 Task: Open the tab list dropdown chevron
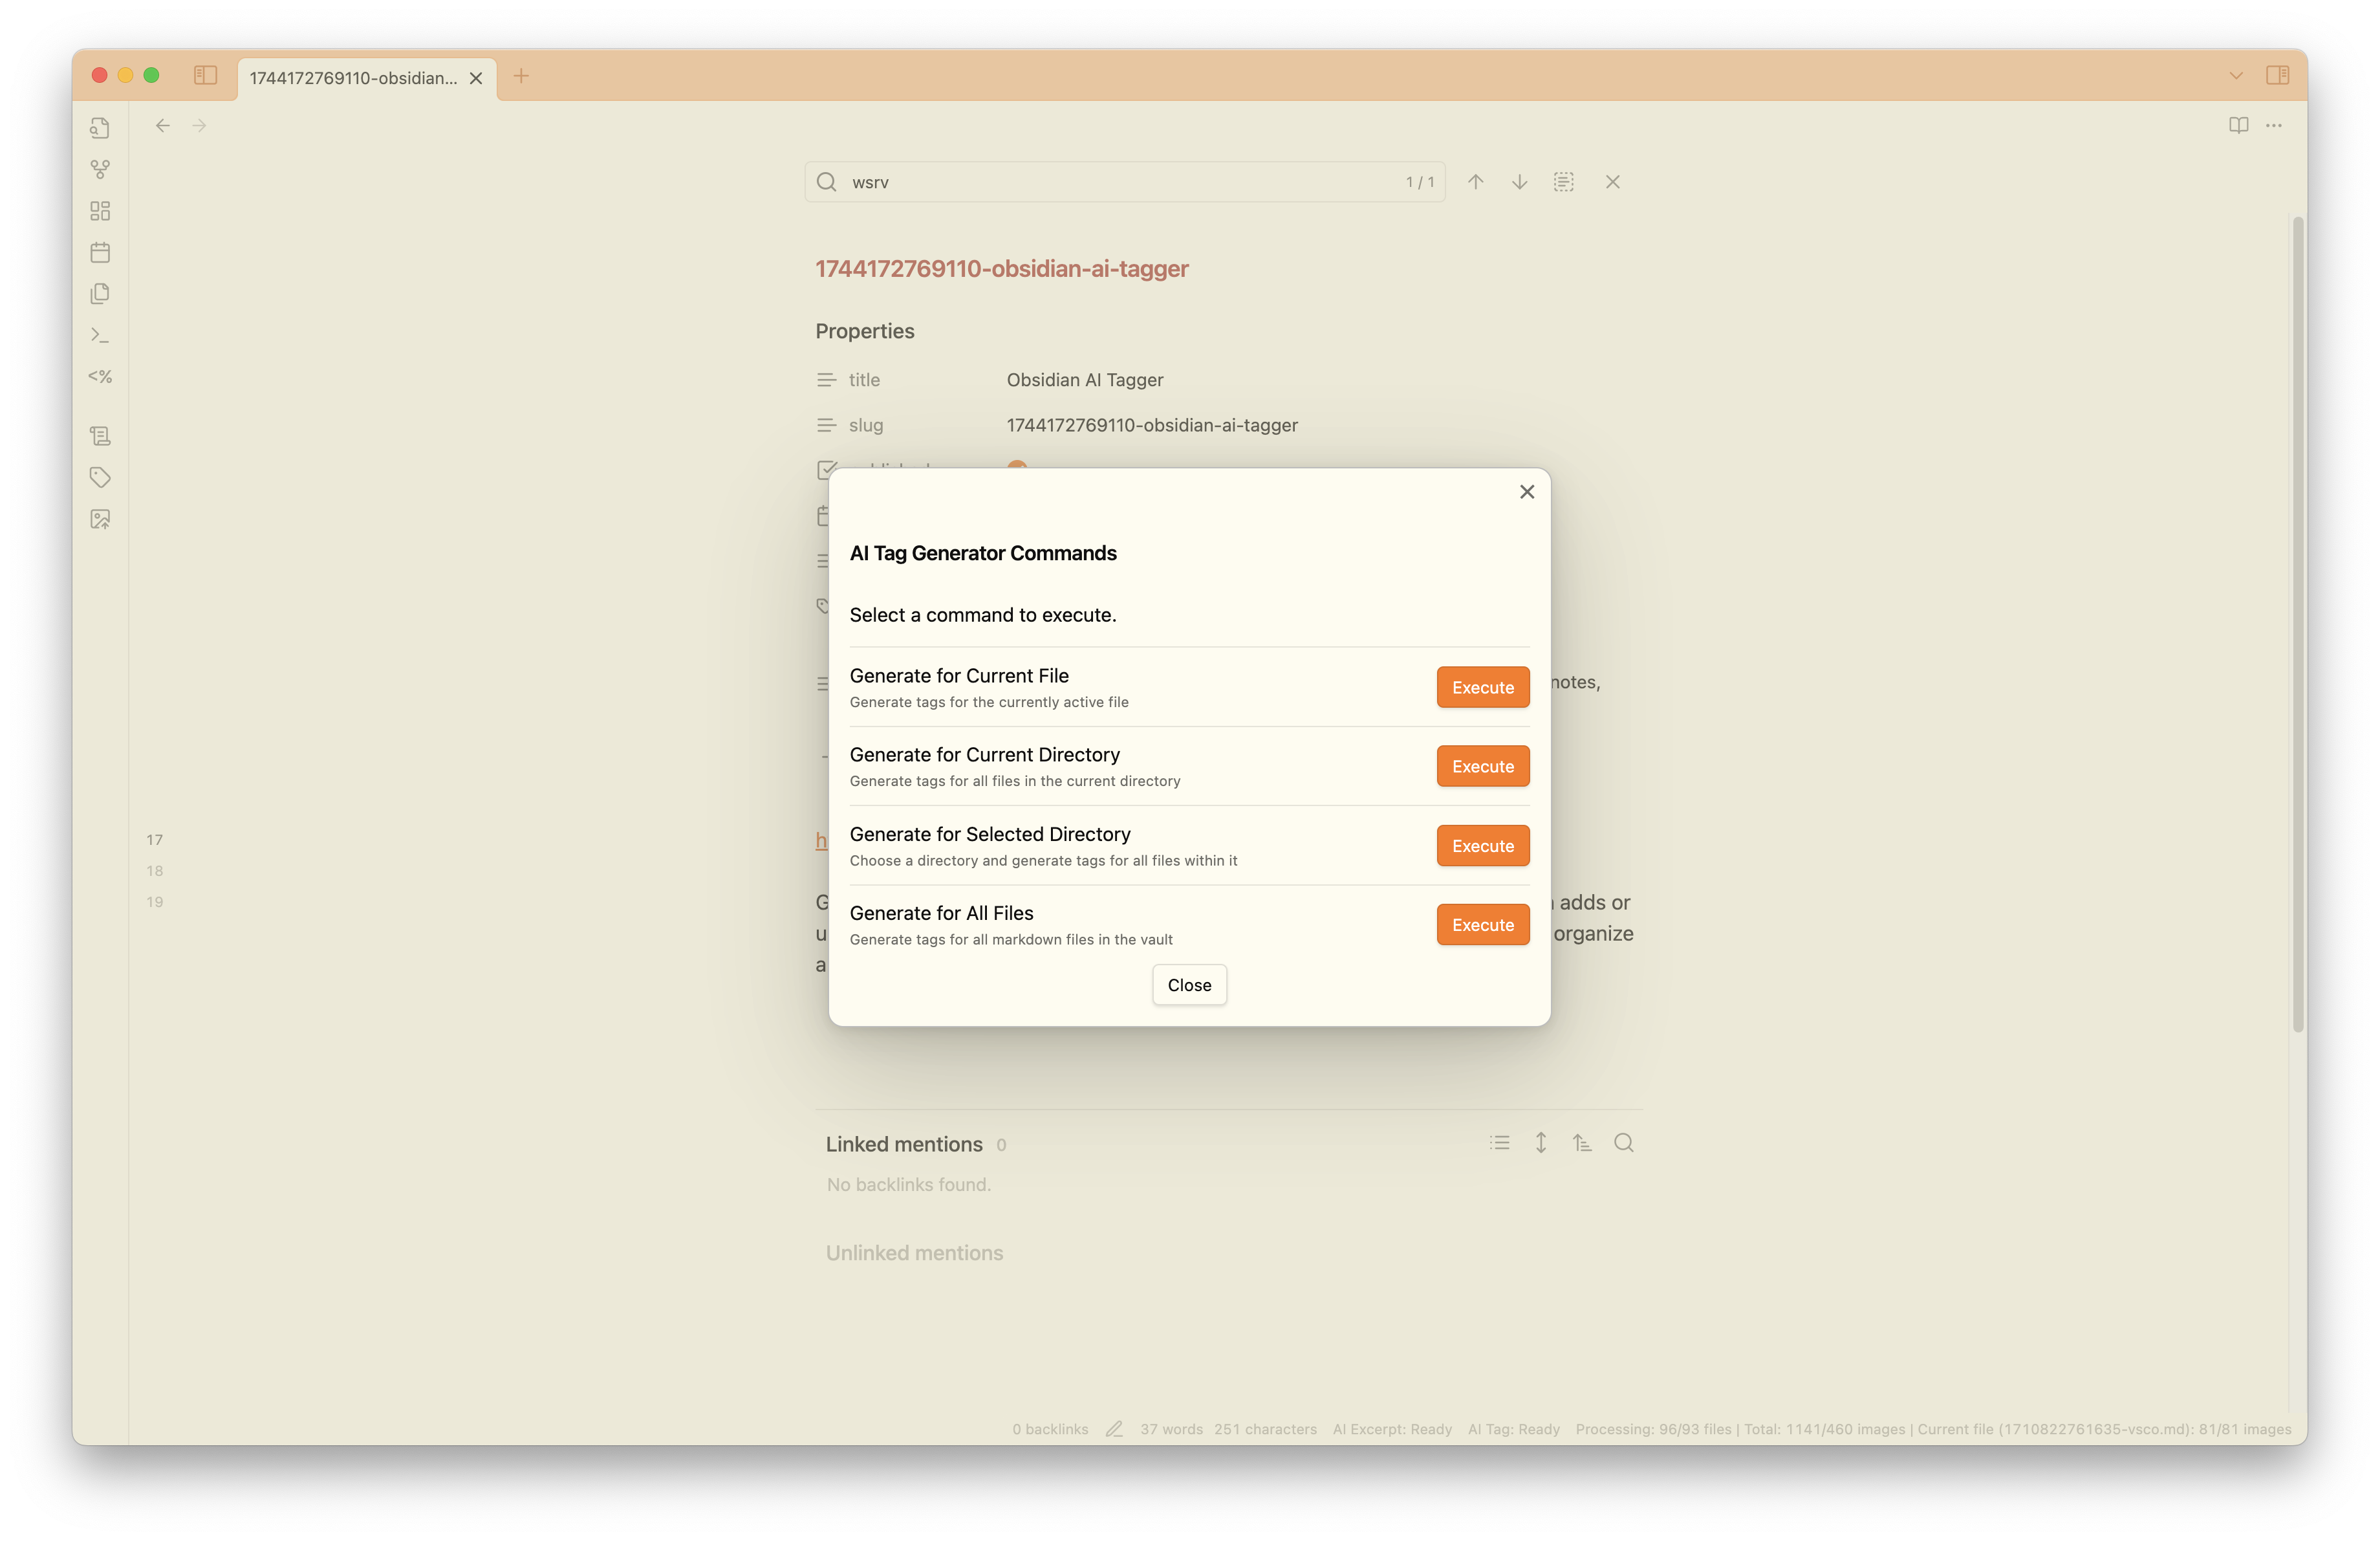2236,76
